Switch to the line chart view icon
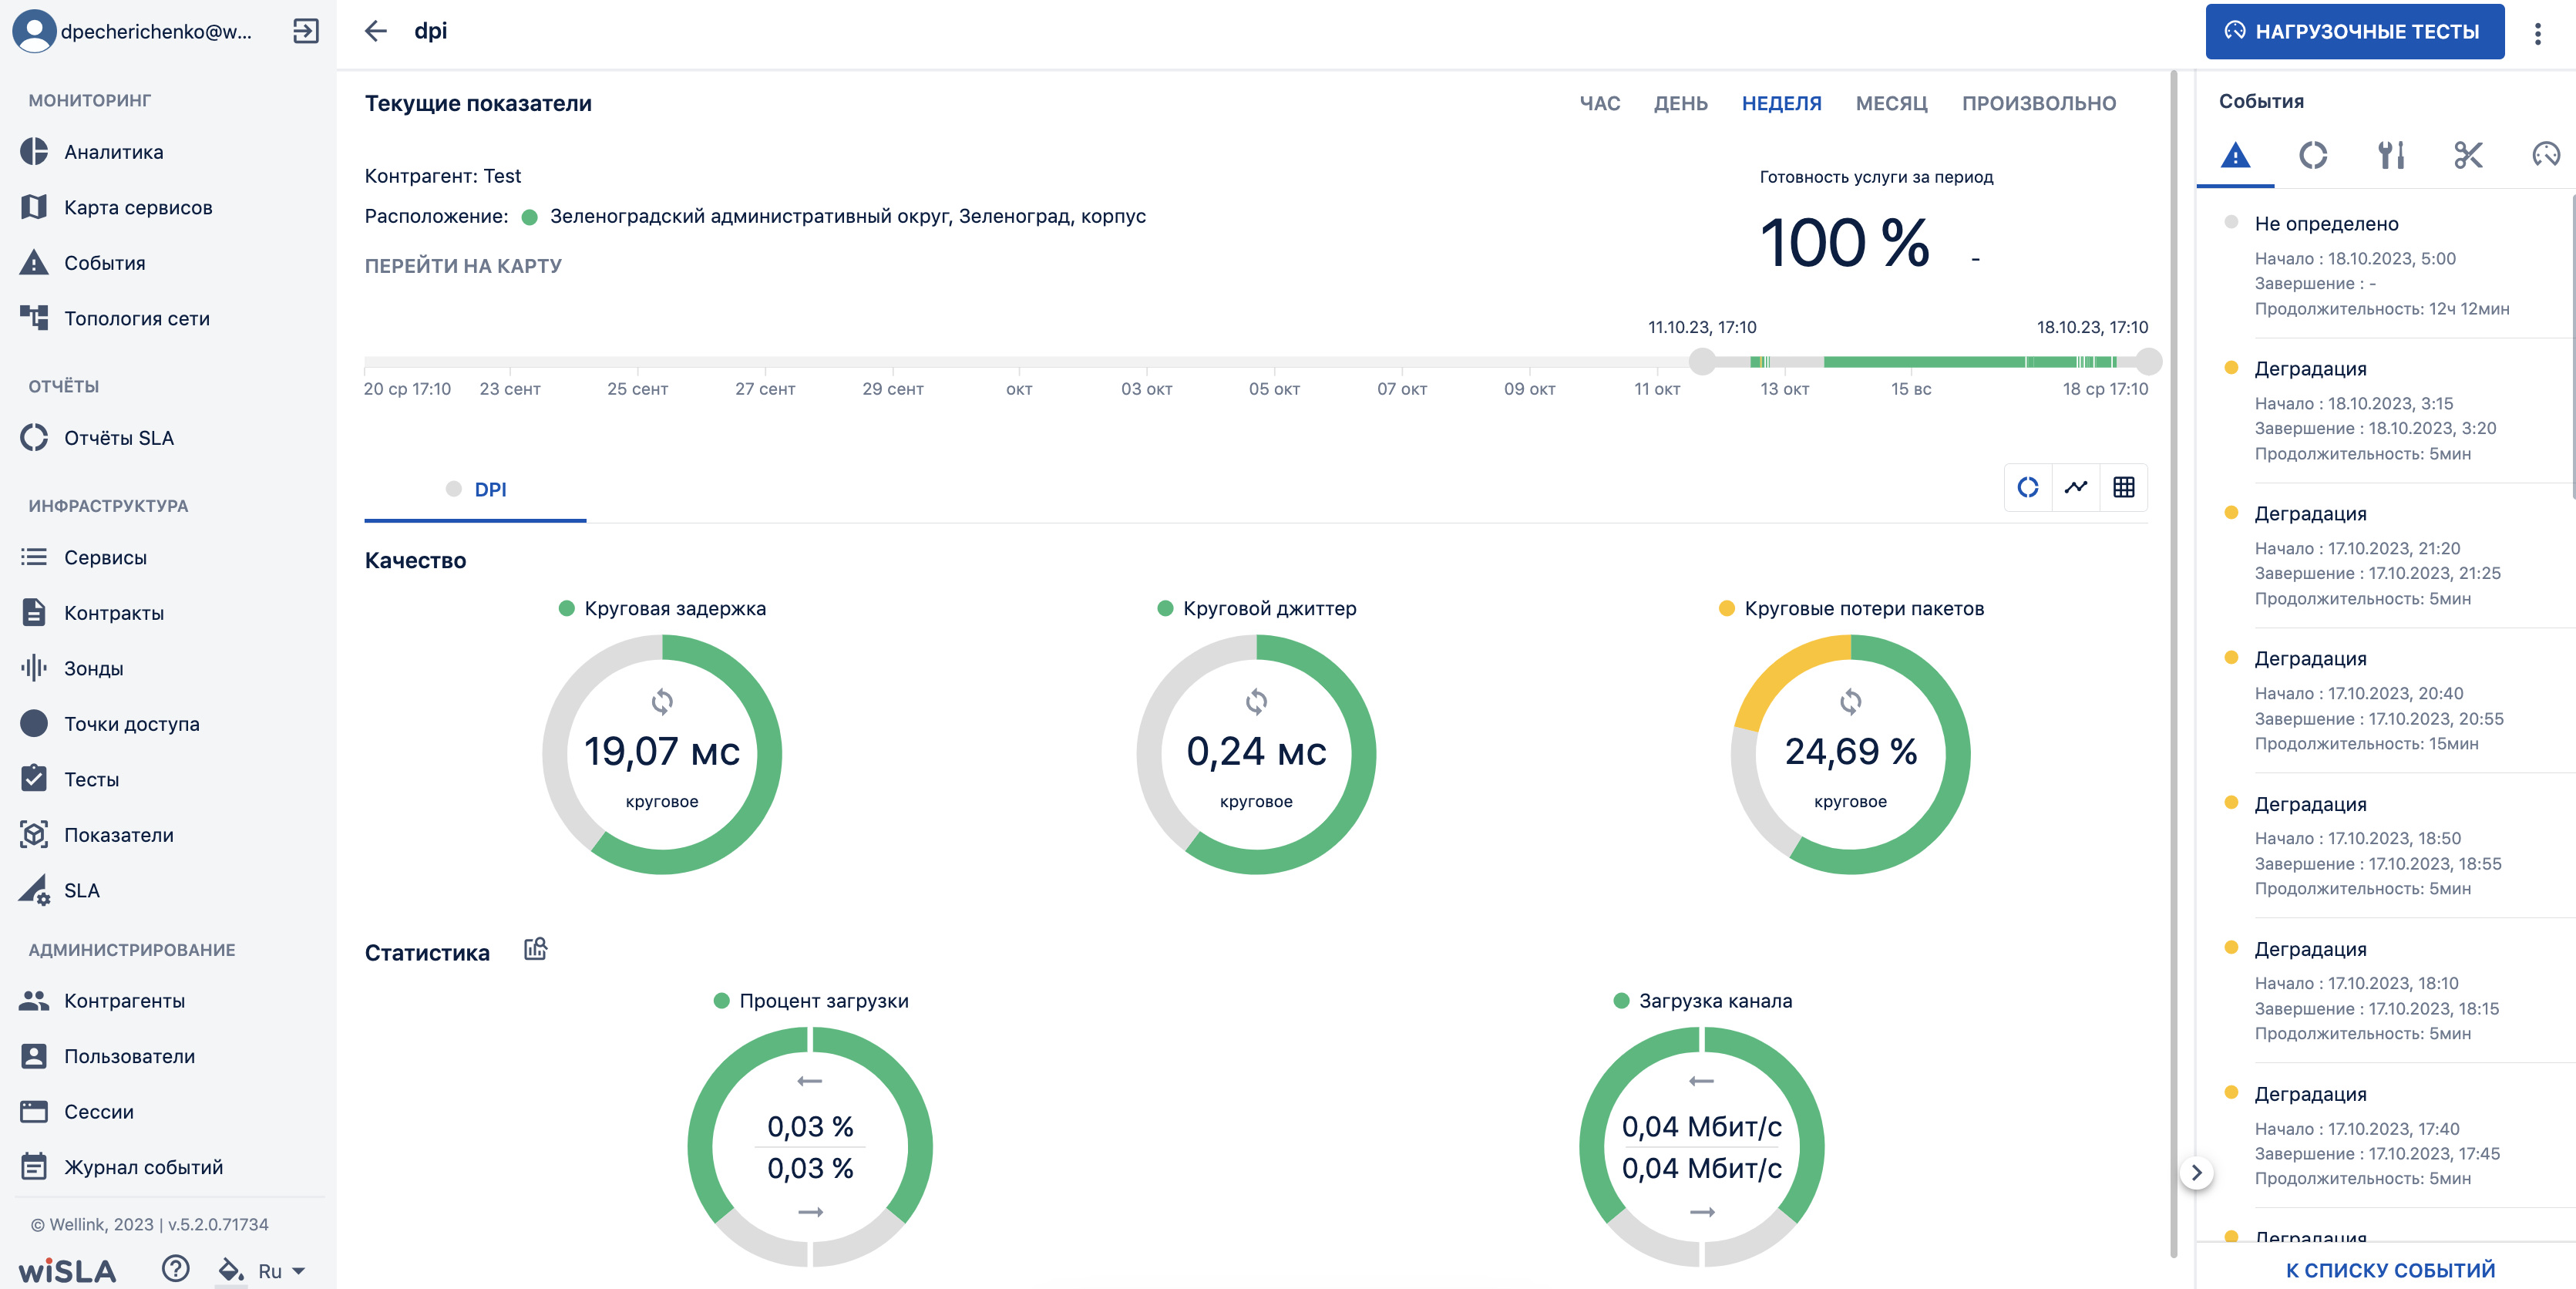Screen dimensions: 2576x1289 tap(2076, 487)
